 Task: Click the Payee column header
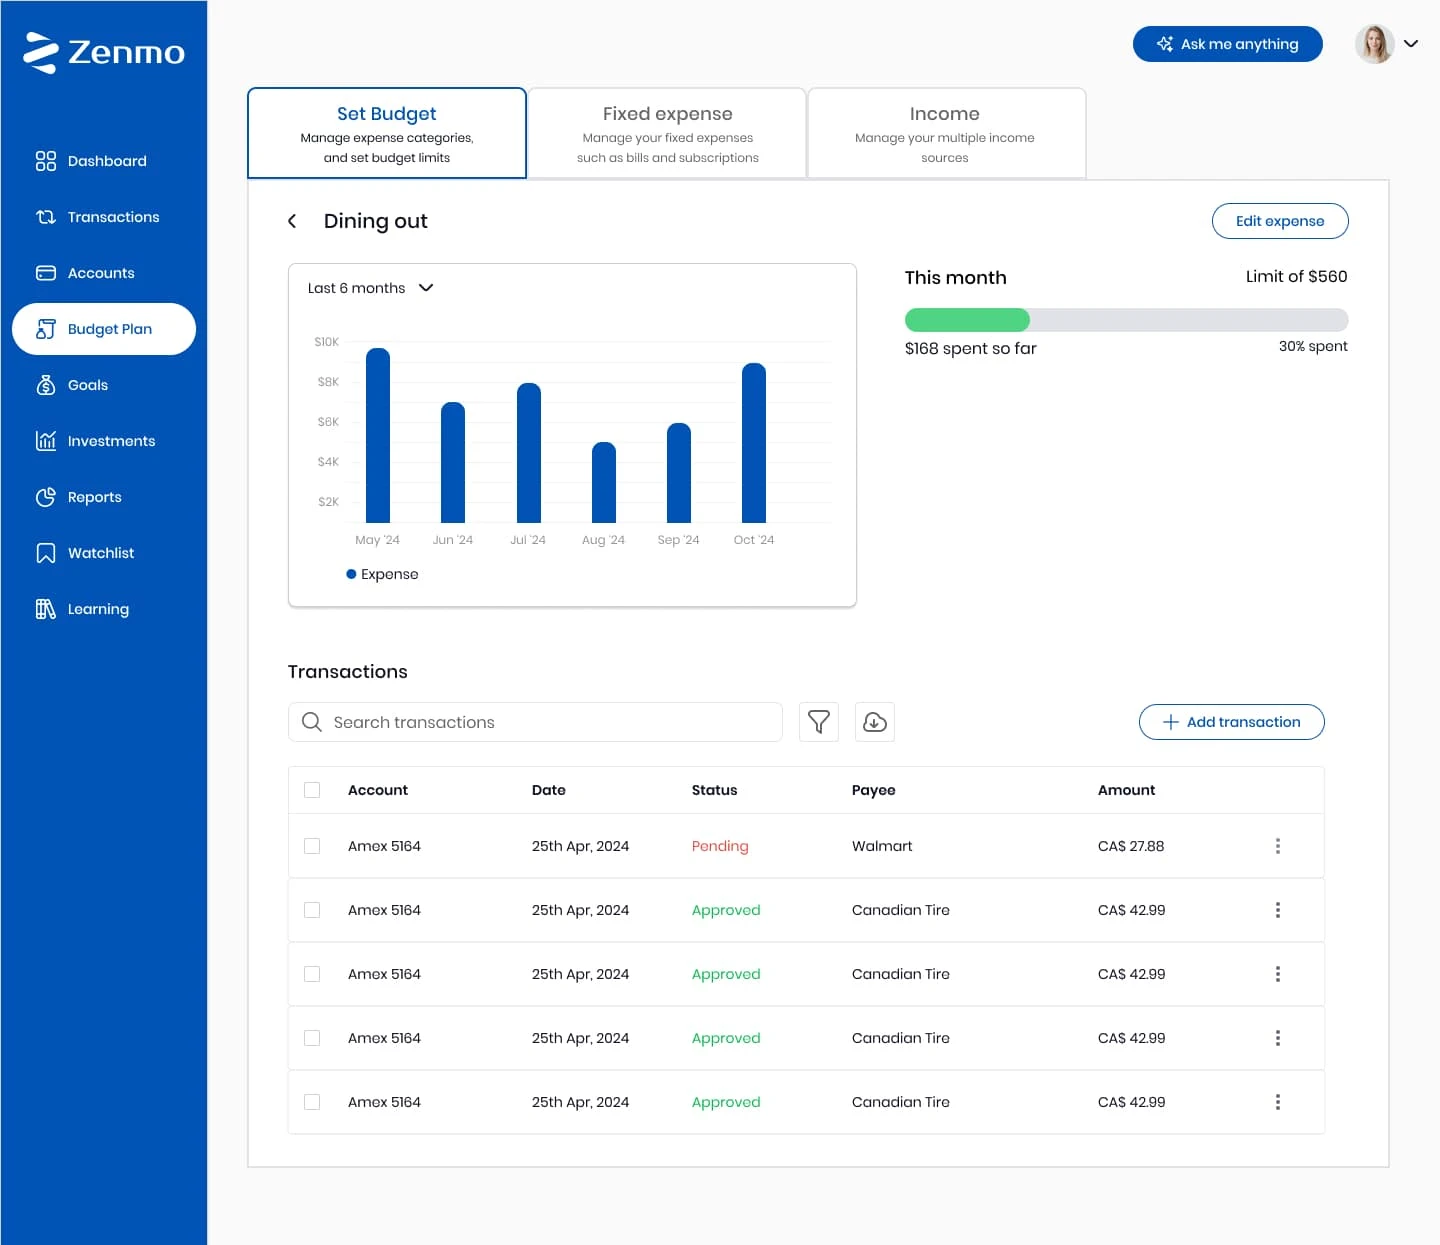(874, 790)
